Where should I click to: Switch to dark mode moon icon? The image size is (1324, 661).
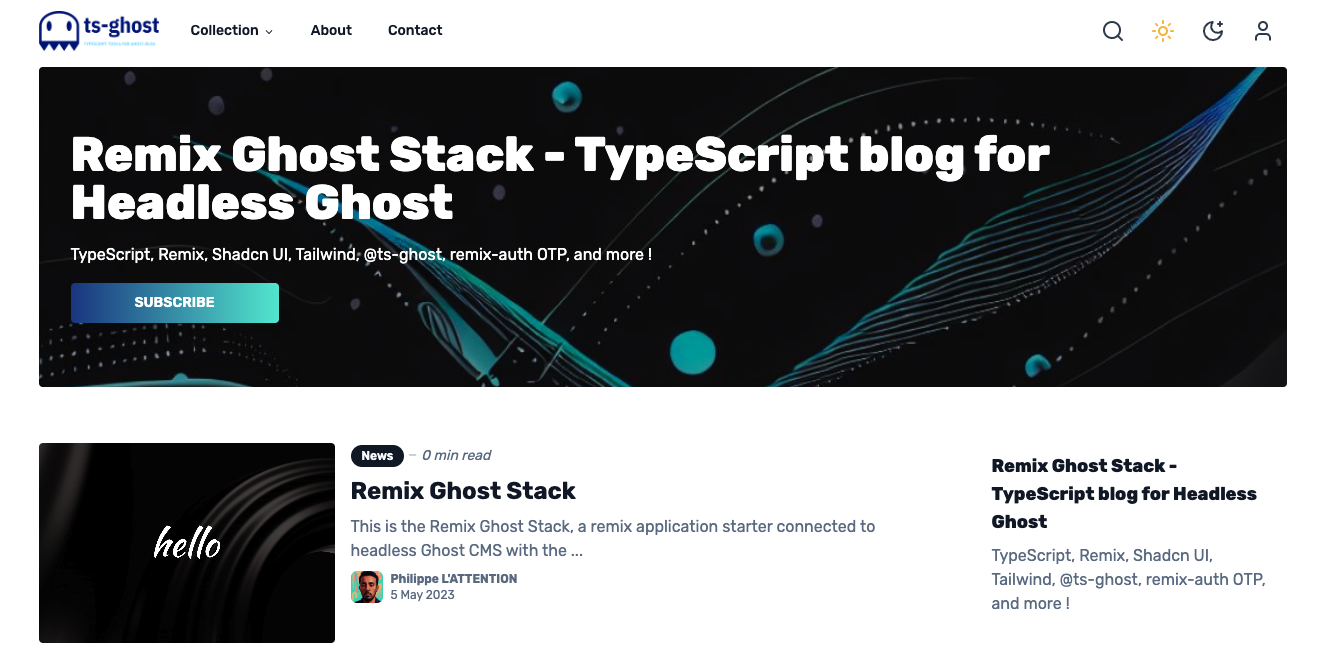1213,31
